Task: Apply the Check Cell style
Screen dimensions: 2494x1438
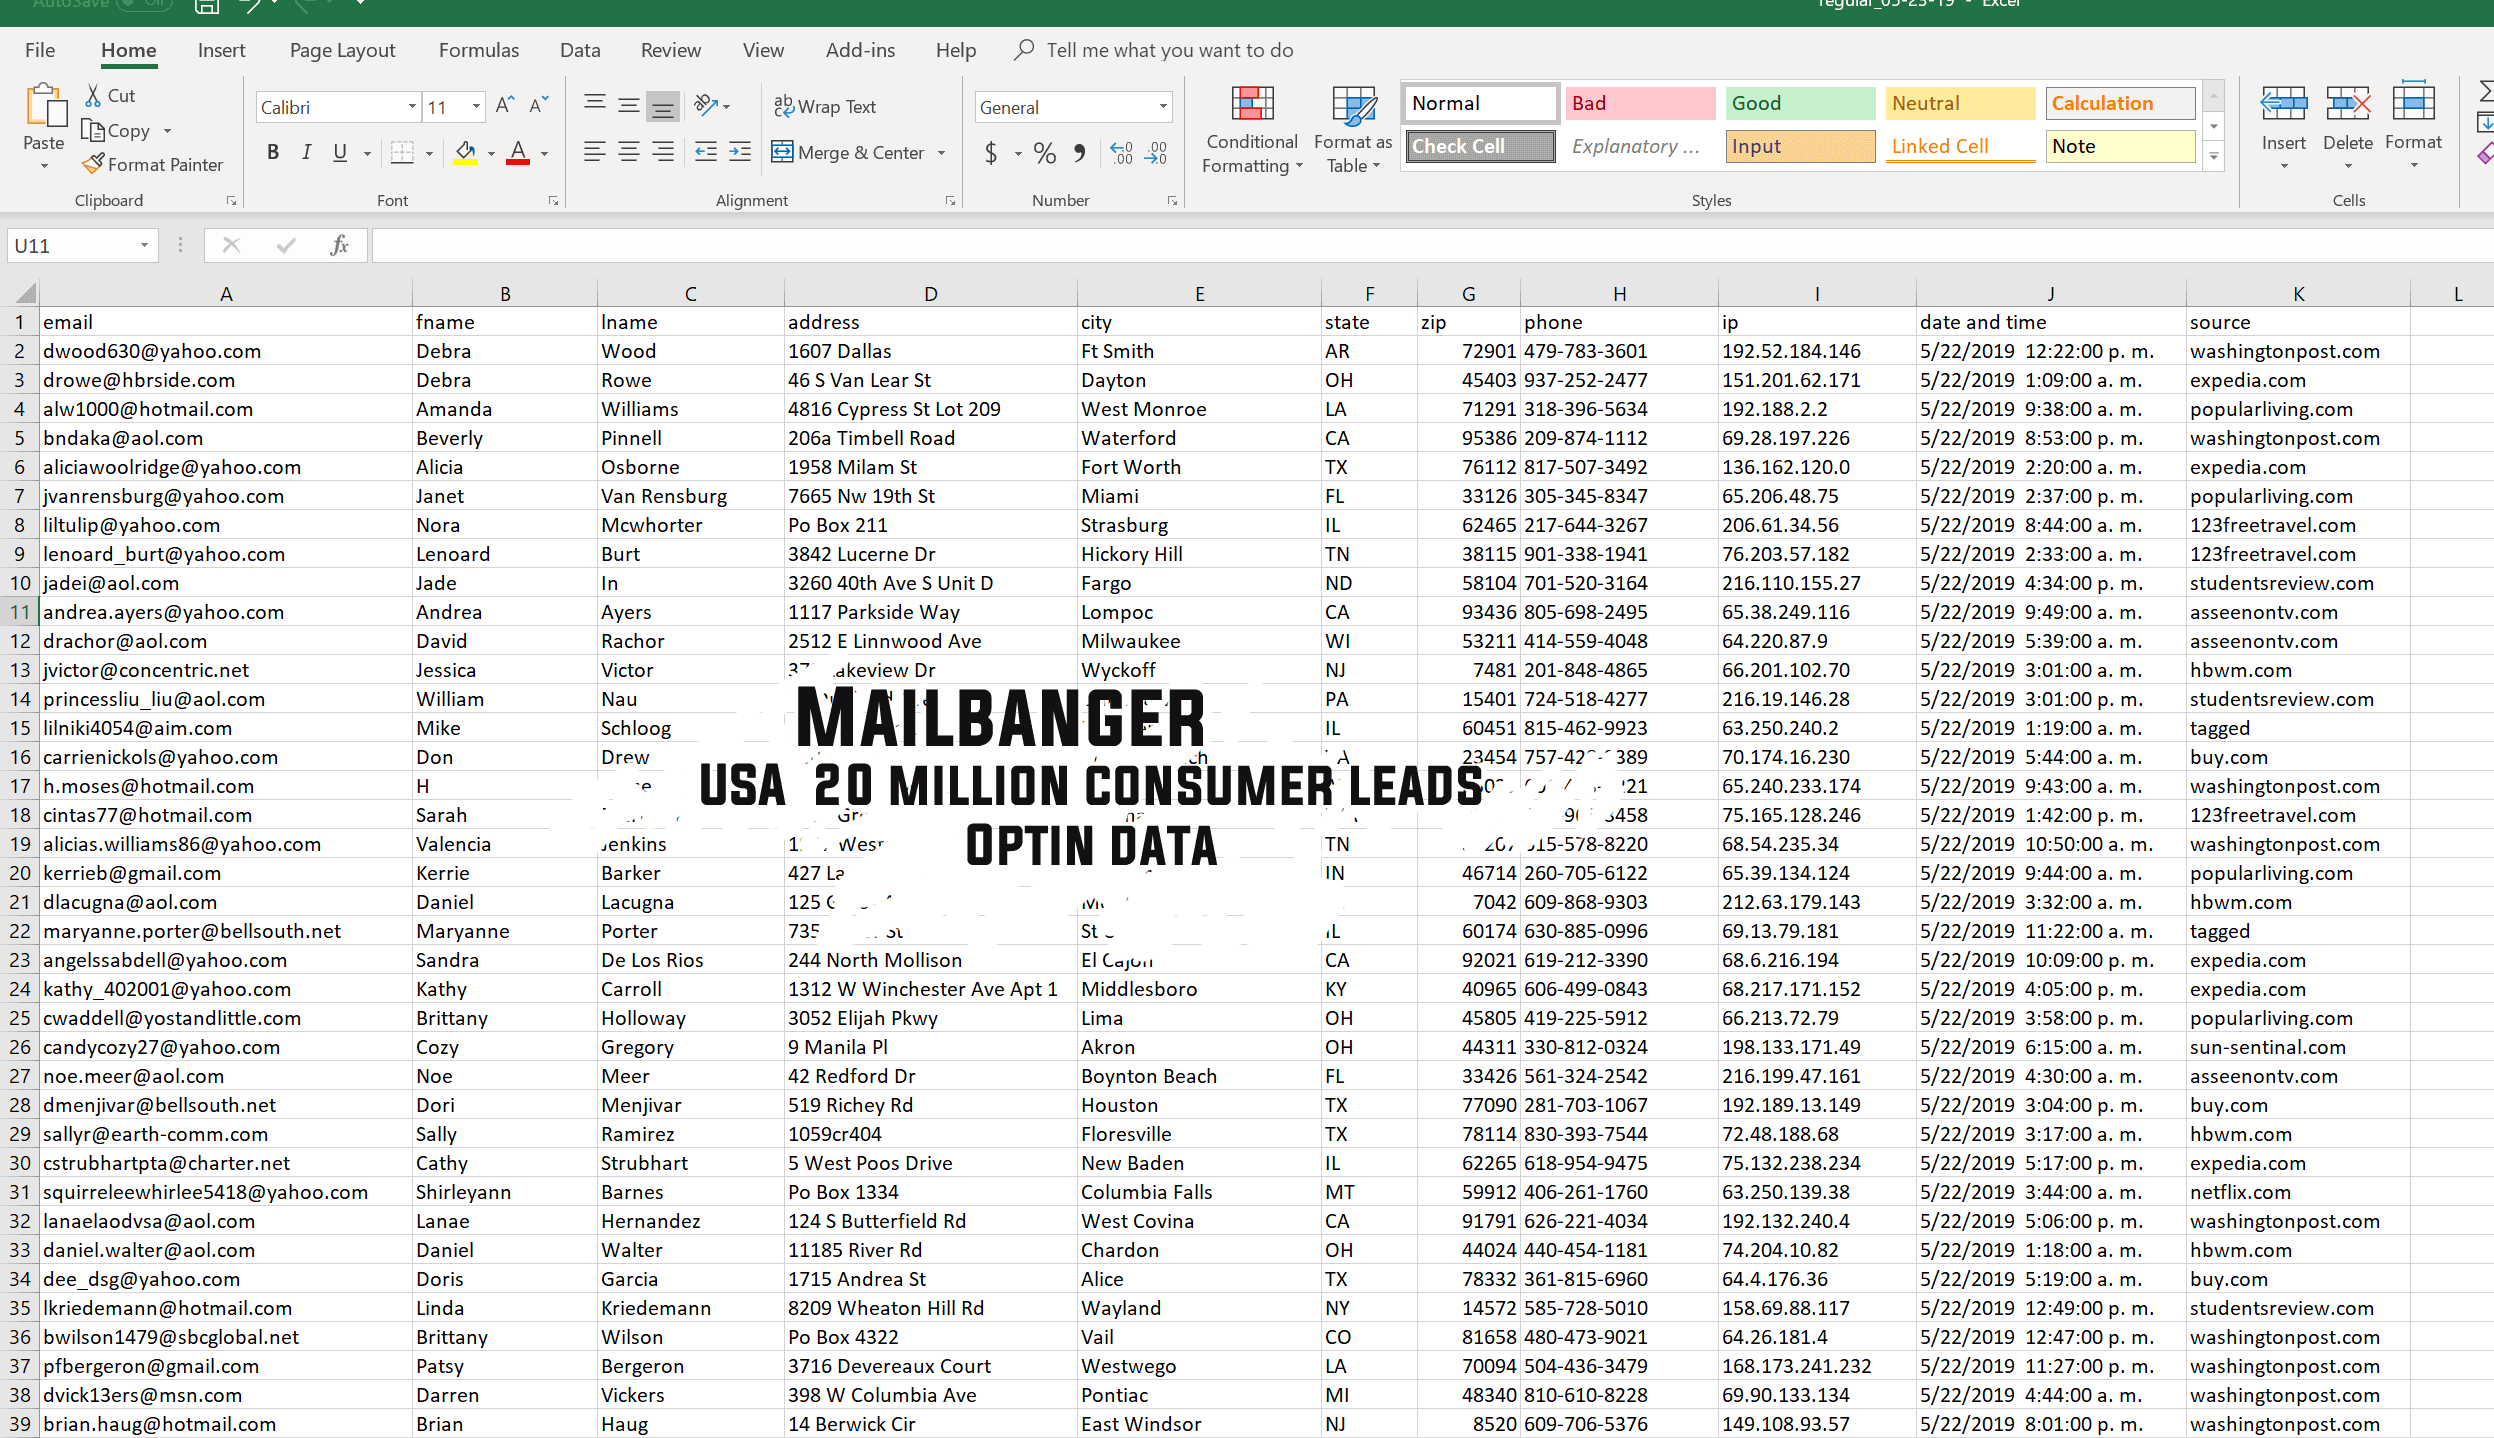Action: [1480, 146]
